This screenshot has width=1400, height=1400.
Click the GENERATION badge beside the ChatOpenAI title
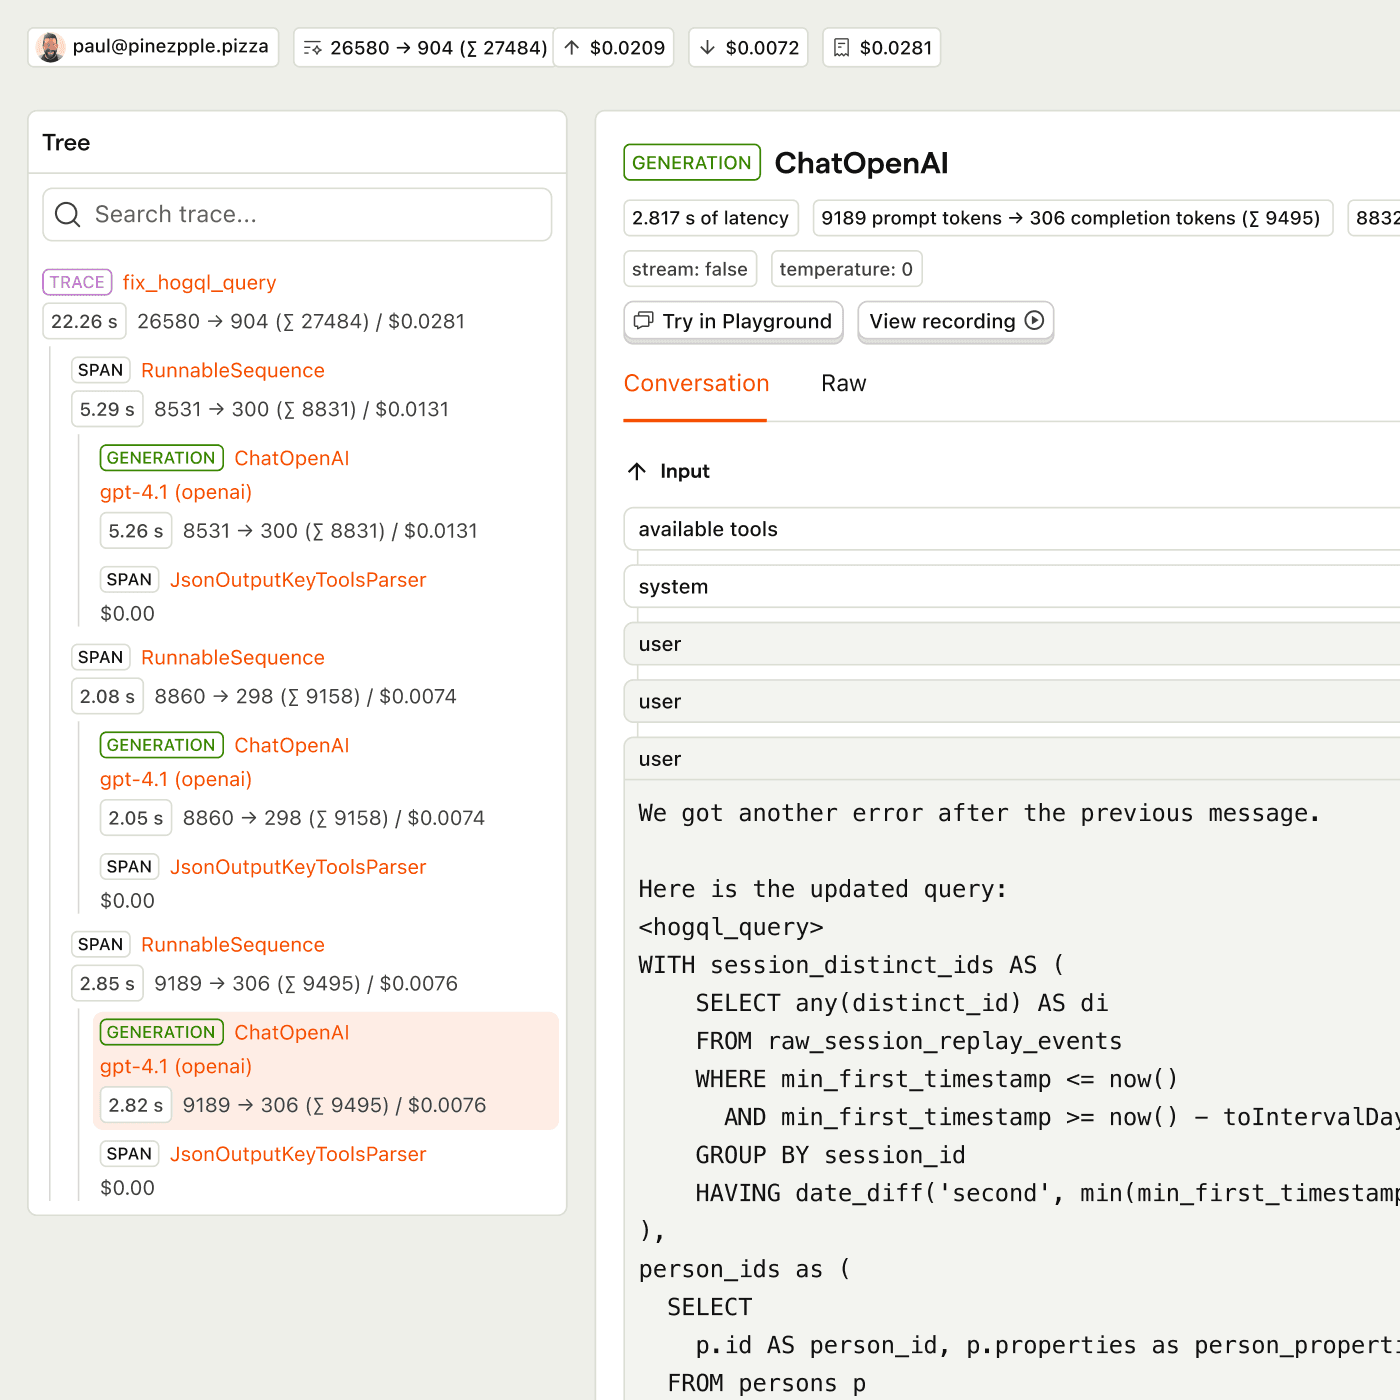(692, 163)
